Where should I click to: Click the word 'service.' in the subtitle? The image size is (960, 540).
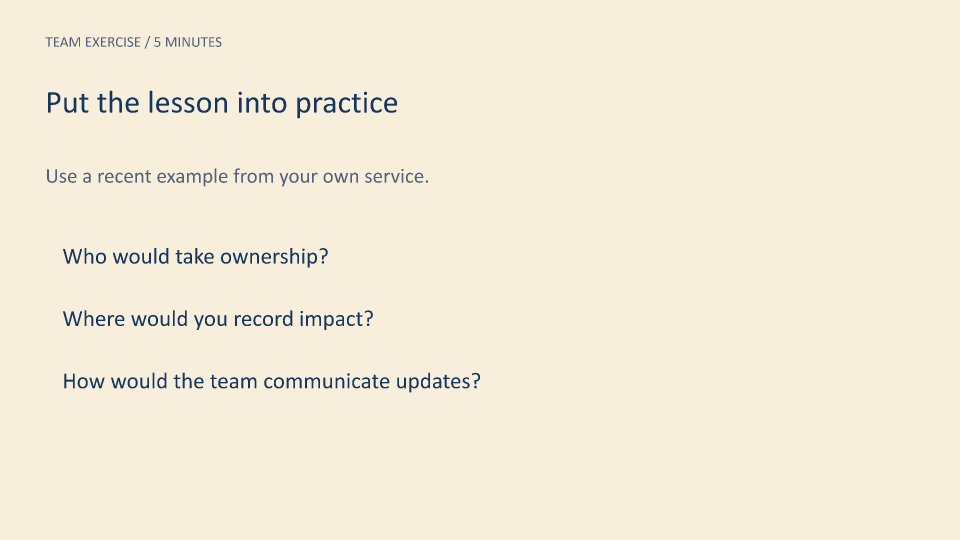click(x=397, y=176)
